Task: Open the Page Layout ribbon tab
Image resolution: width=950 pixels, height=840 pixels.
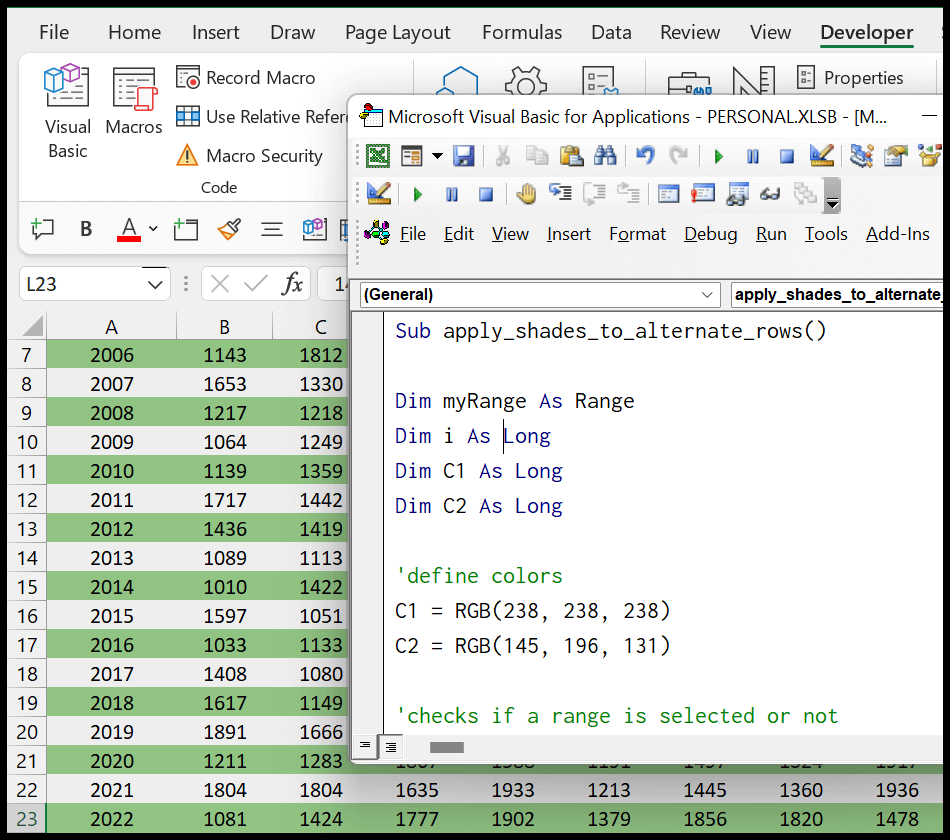Action: tap(397, 32)
